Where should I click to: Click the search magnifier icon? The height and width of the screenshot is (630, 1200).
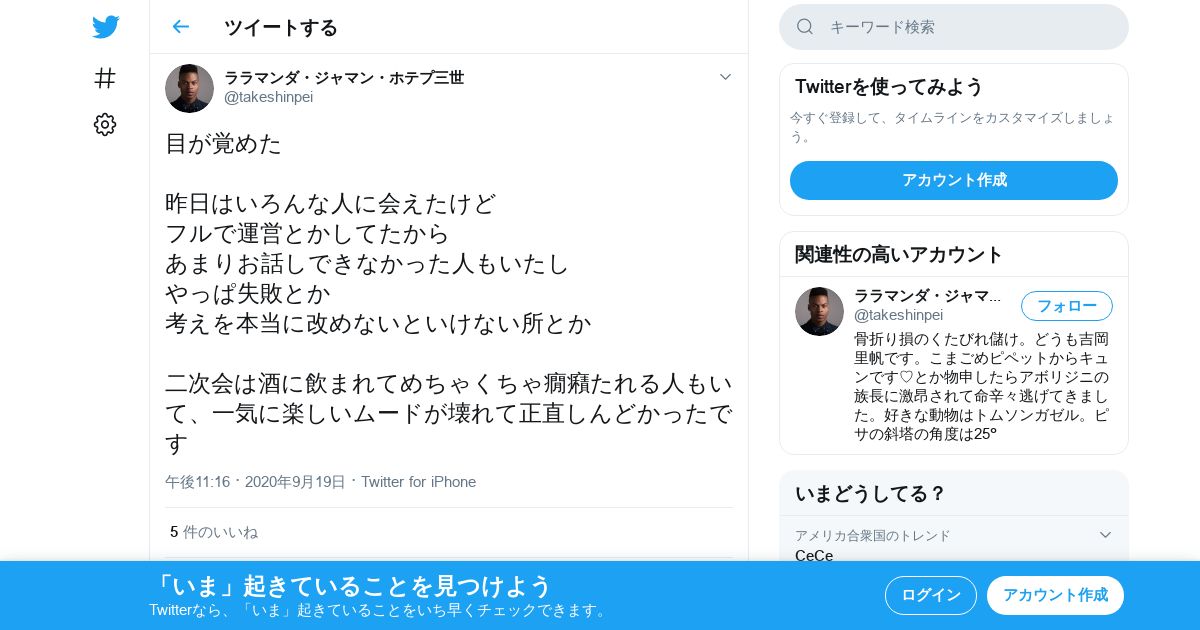click(x=805, y=27)
